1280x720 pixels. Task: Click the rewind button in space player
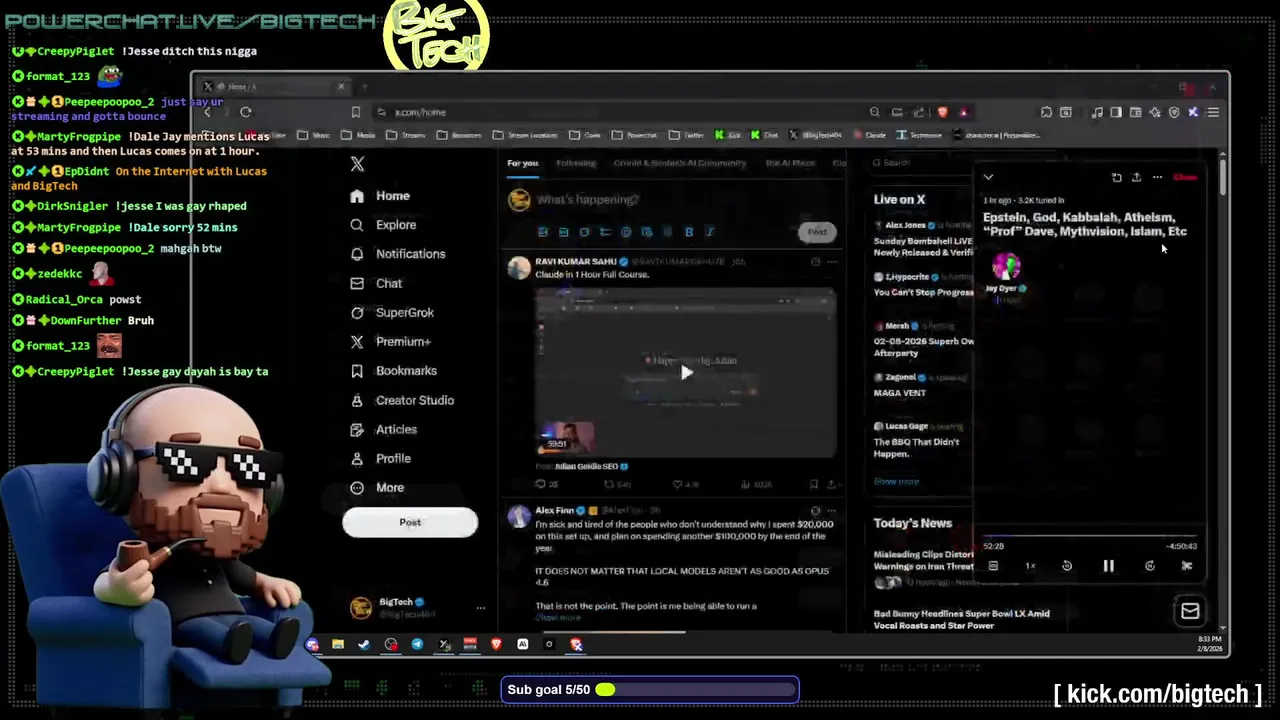tap(1067, 566)
